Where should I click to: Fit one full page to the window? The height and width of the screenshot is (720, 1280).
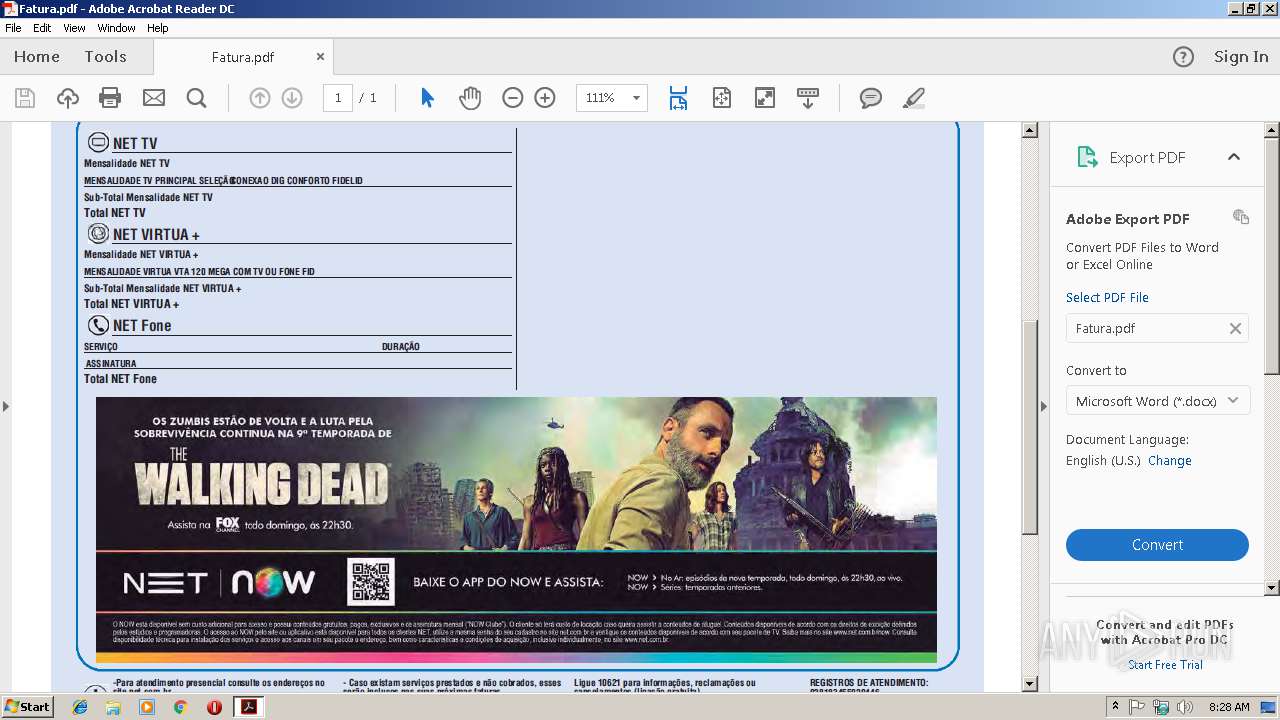coord(722,98)
